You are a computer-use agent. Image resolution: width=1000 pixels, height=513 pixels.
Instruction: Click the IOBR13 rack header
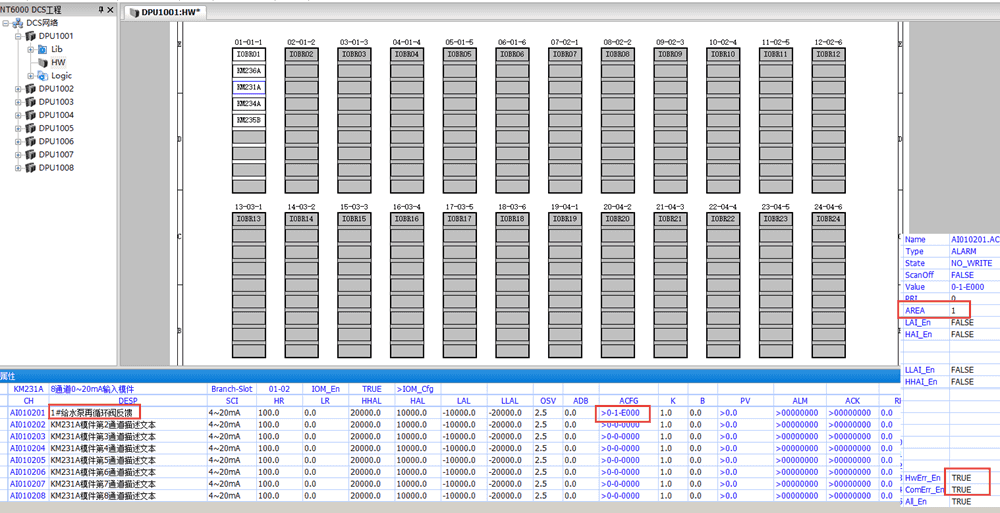[x=249, y=219]
